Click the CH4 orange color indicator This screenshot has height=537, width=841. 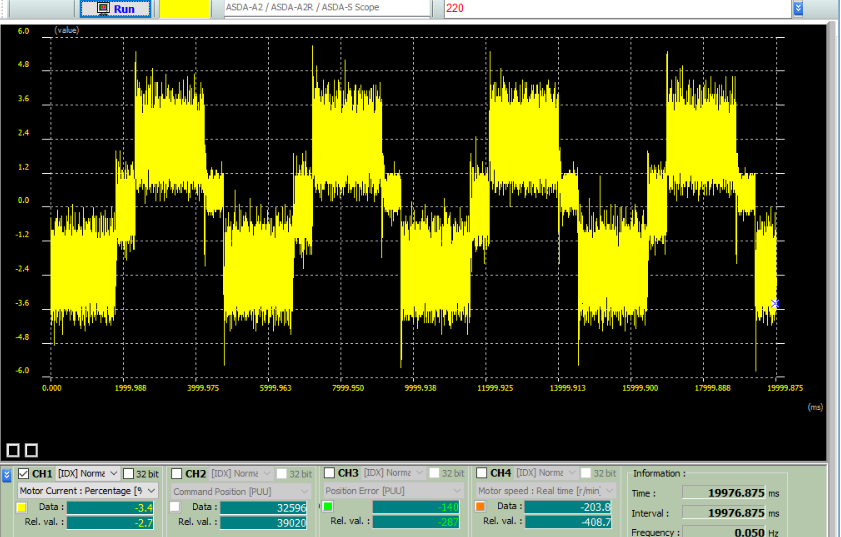click(x=481, y=508)
